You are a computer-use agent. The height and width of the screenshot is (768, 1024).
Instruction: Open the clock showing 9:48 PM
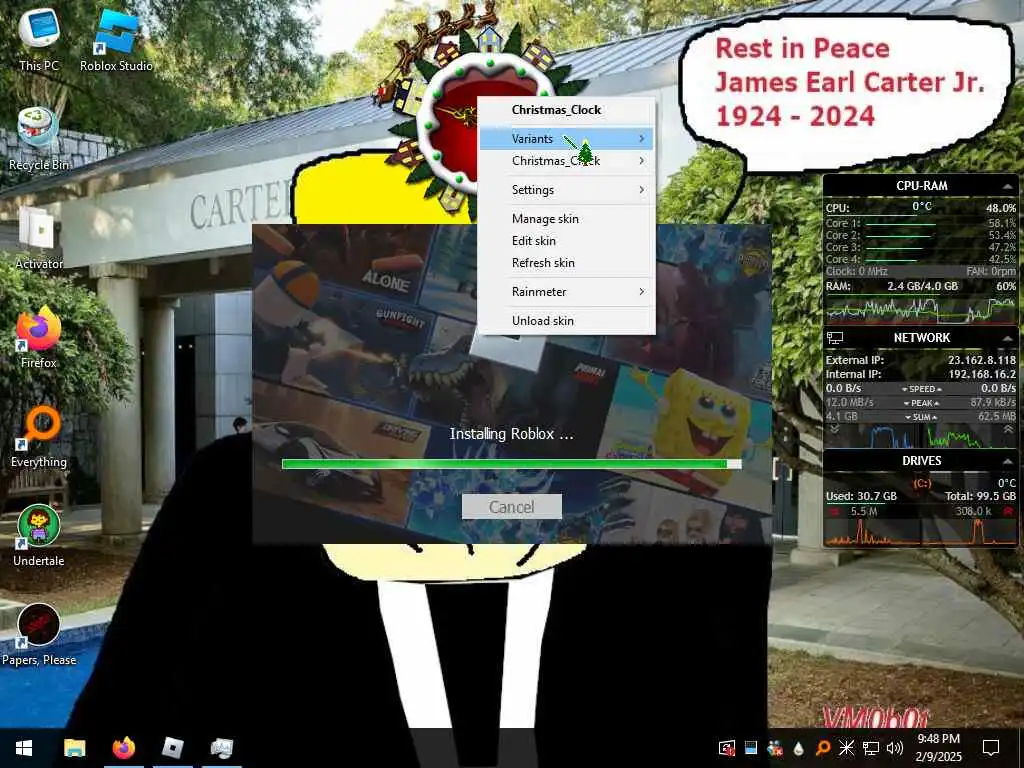tap(938, 748)
